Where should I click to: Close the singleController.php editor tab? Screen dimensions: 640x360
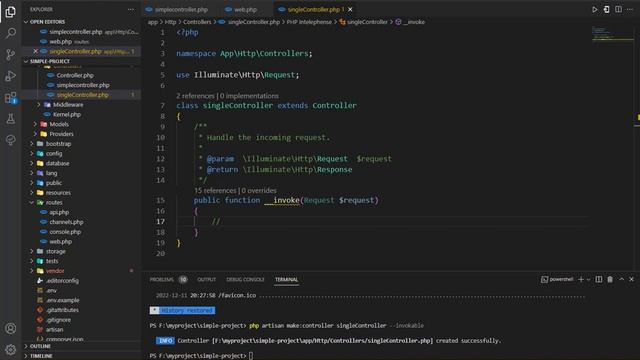(350, 9)
